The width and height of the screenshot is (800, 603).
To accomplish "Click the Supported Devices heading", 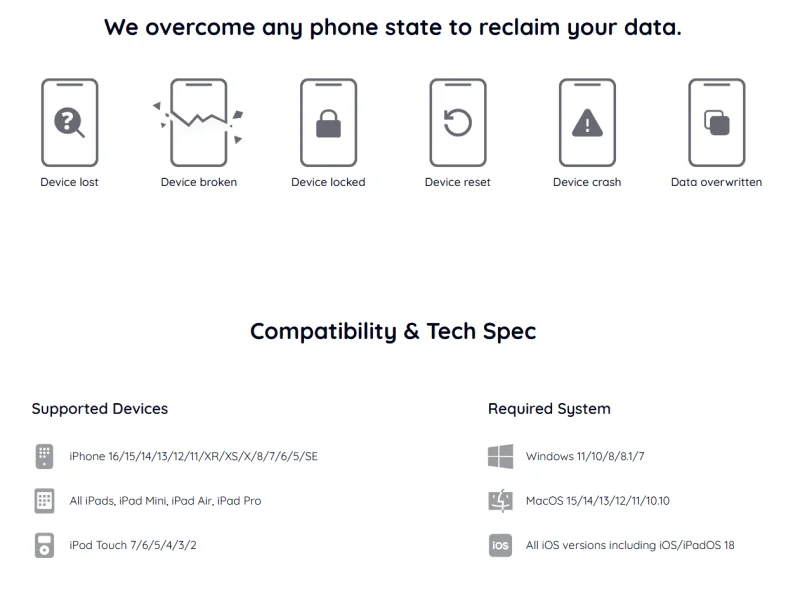I will [99, 409].
